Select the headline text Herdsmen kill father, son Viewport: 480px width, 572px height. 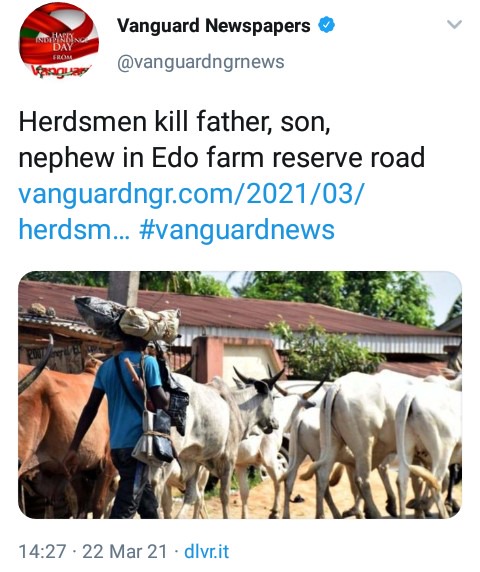point(174,122)
